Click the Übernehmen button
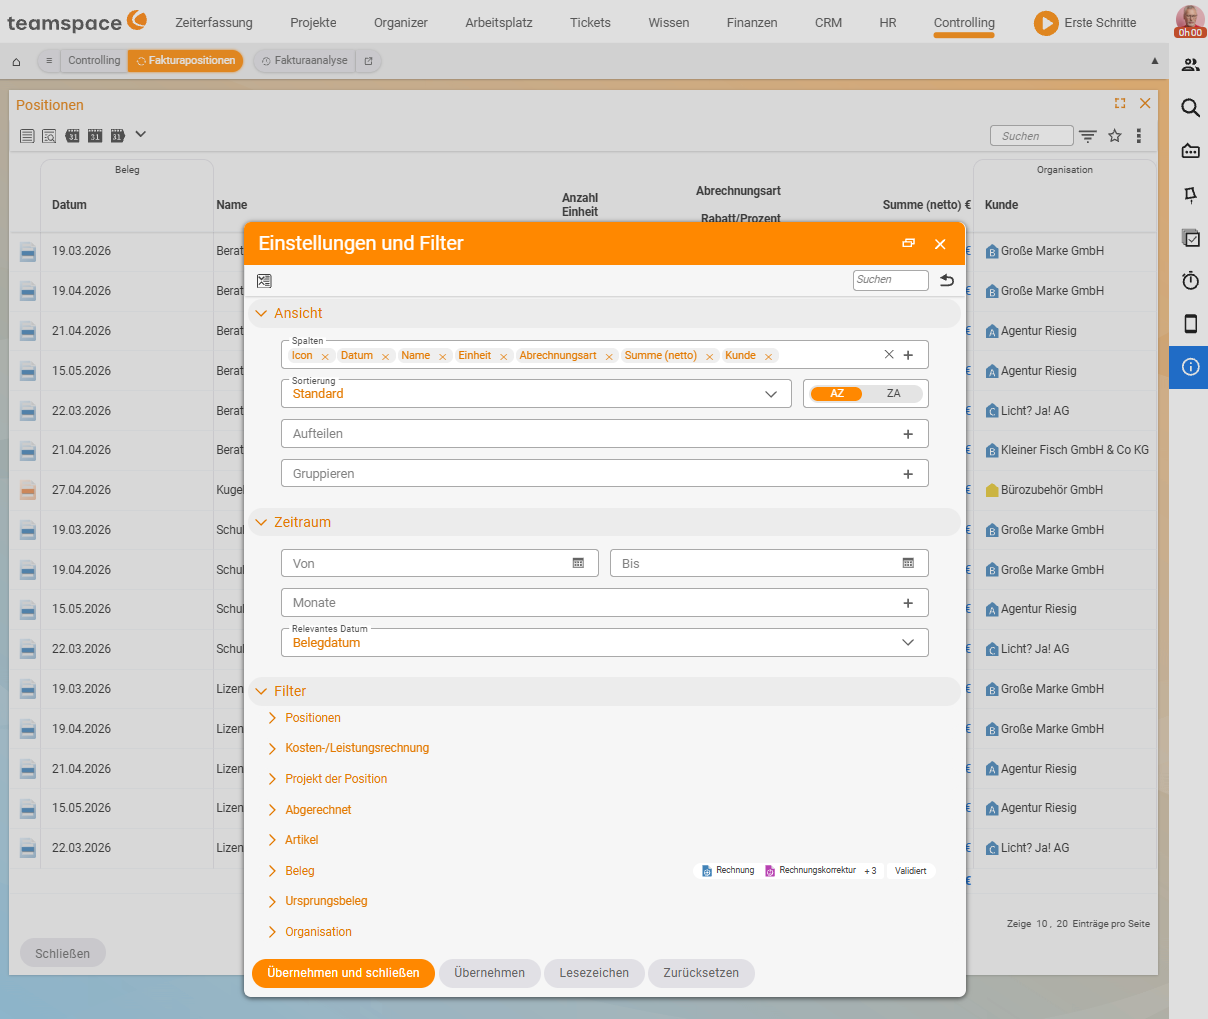This screenshot has height=1019, width=1208. [x=489, y=973]
